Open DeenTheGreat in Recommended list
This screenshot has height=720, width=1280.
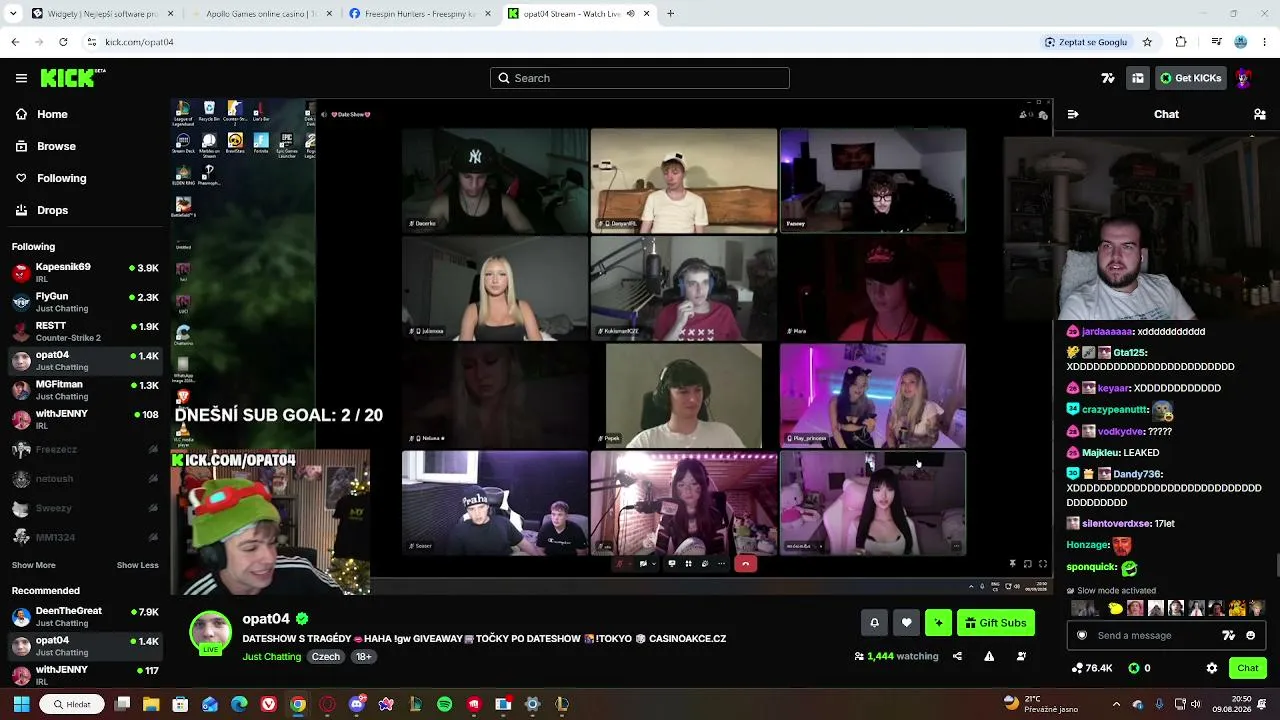click(x=85, y=616)
